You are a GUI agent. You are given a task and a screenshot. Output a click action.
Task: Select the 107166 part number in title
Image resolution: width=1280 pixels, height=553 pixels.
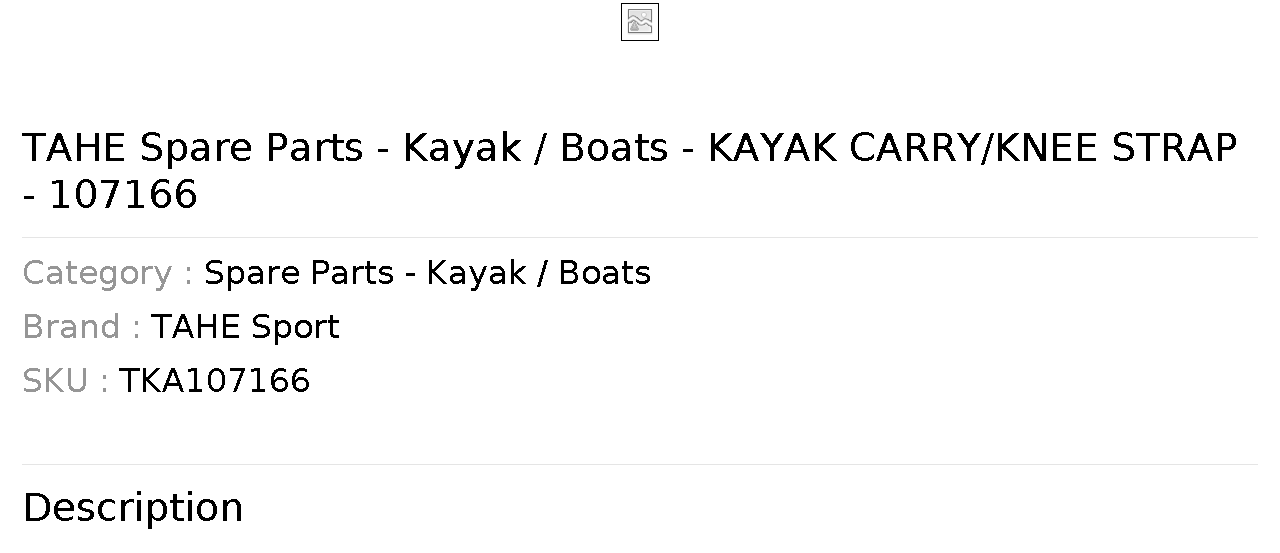tap(123, 194)
